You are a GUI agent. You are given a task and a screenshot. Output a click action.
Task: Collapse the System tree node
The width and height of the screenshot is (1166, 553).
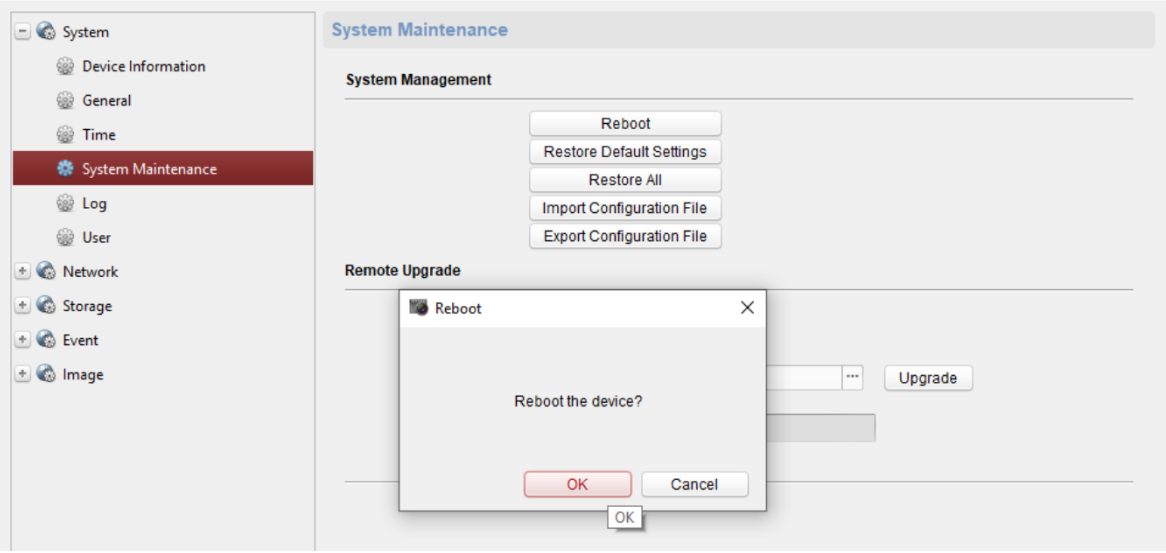[23, 32]
